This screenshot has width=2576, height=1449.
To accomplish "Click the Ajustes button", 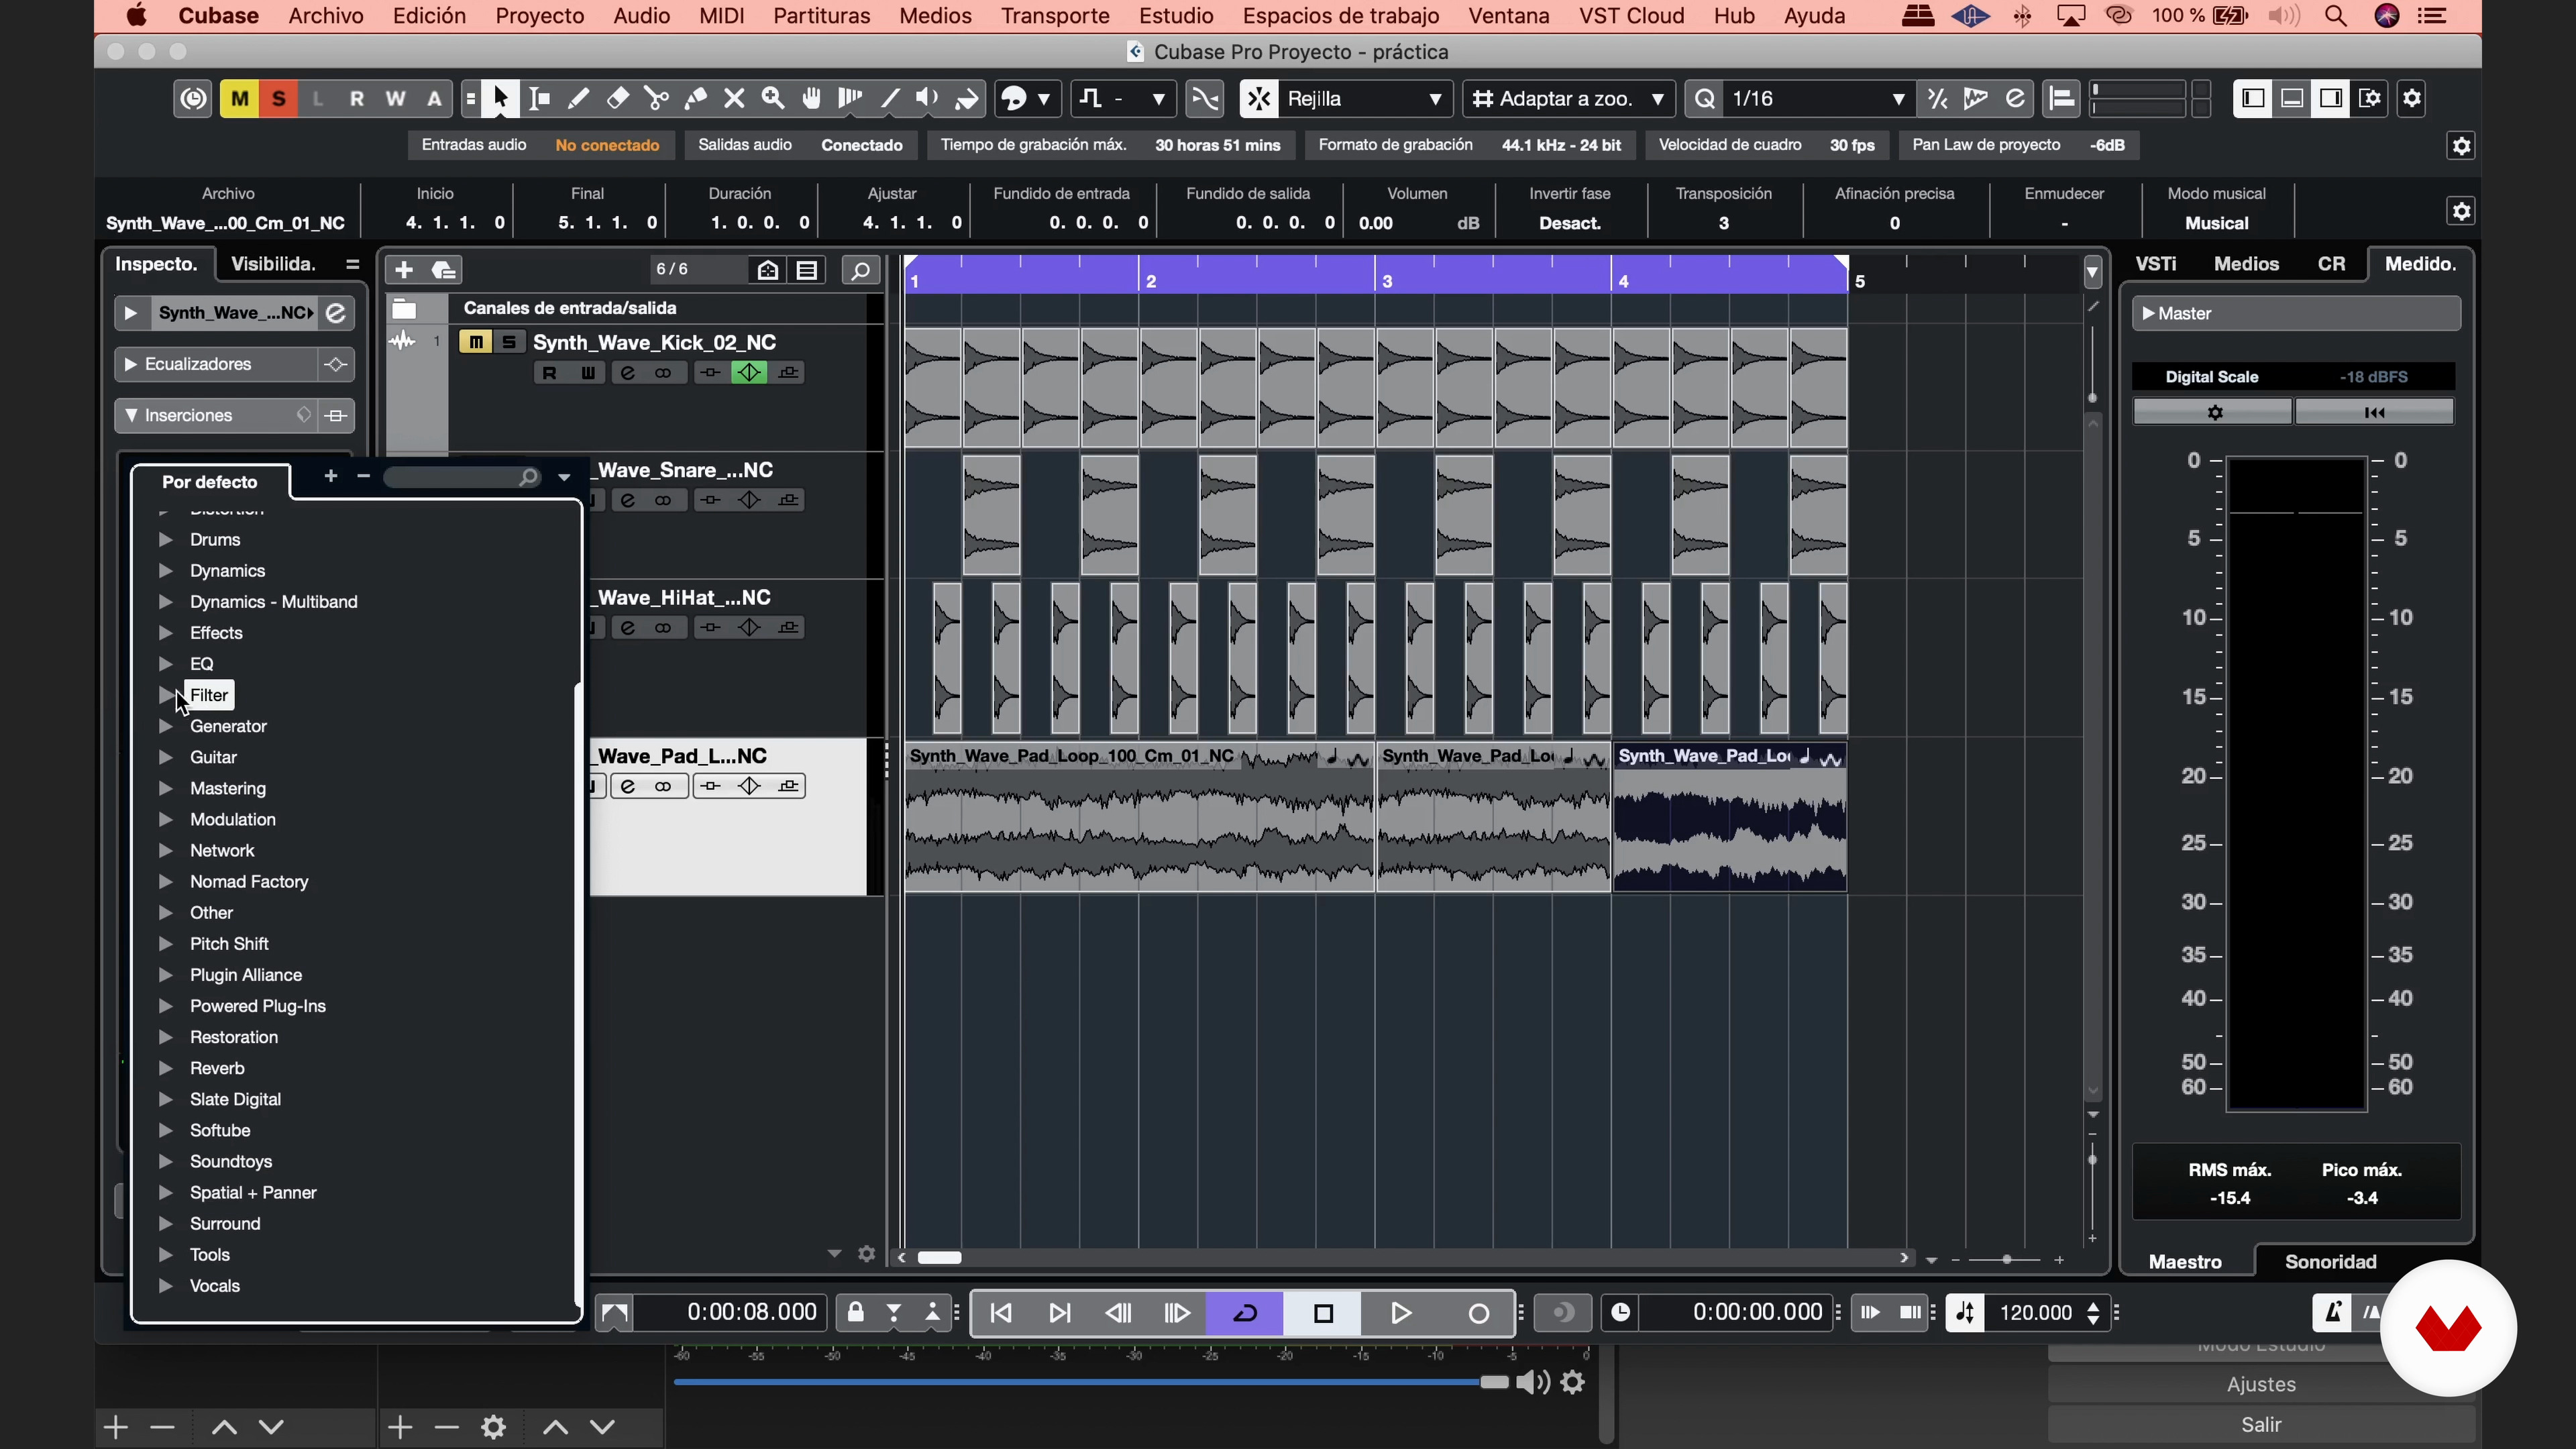I will click(2261, 1384).
